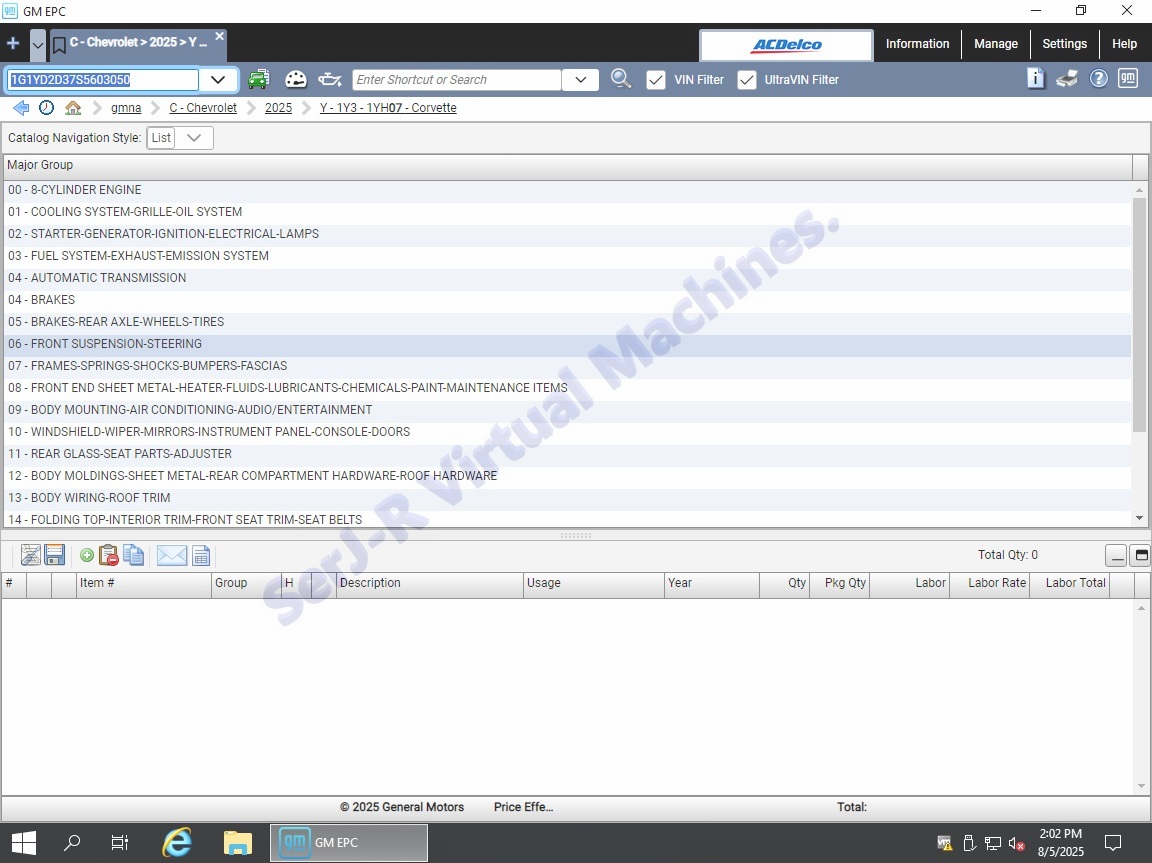The height and width of the screenshot is (863, 1152).
Task: Close the C - Chevrolet catalog tab
Action: point(219,36)
